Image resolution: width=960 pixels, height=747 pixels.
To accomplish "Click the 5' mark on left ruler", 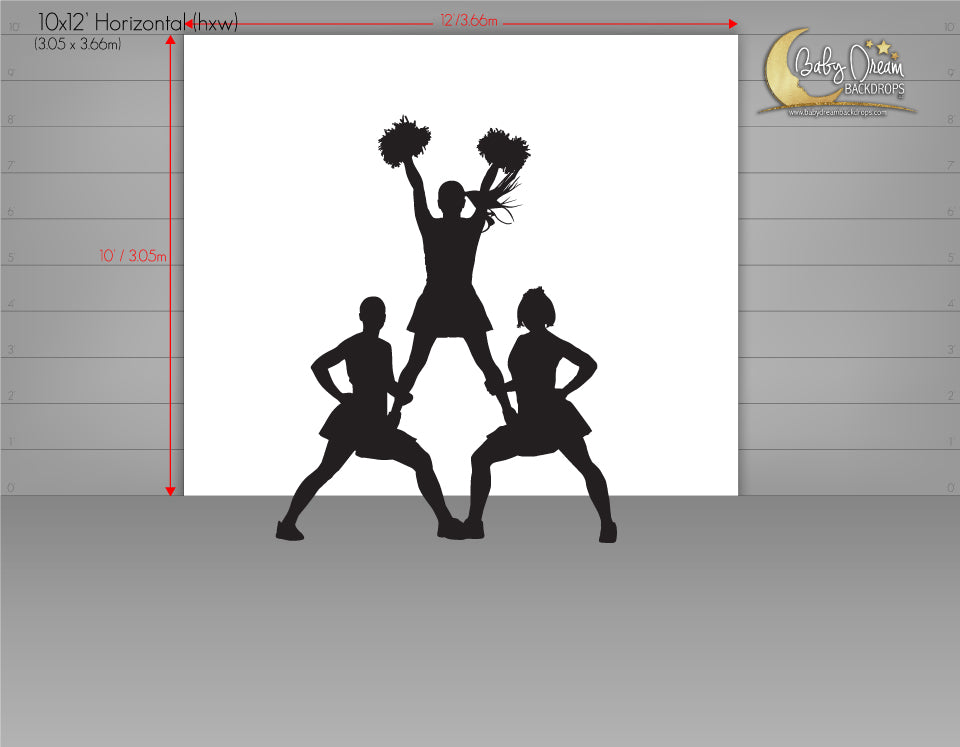I will point(11,258).
